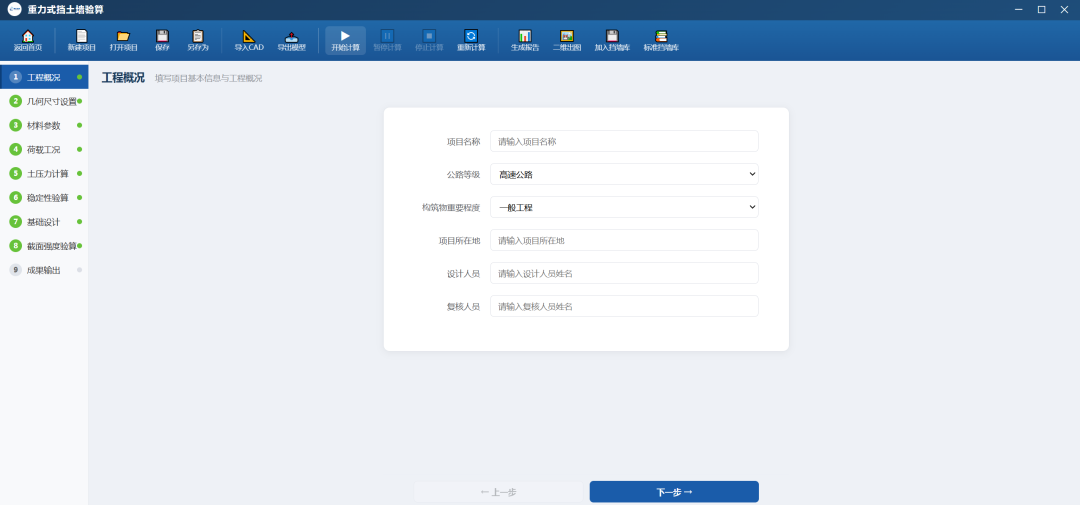Switch to step 4 荷载工况
Image resolution: width=1080 pixels, height=505 pixels.
[x=44, y=150]
